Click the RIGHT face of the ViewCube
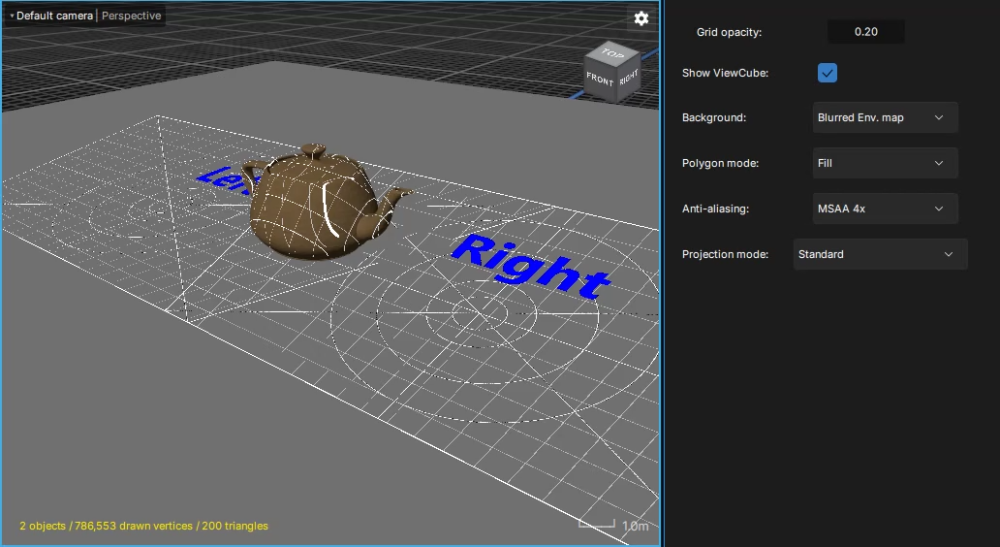 (628, 78)
